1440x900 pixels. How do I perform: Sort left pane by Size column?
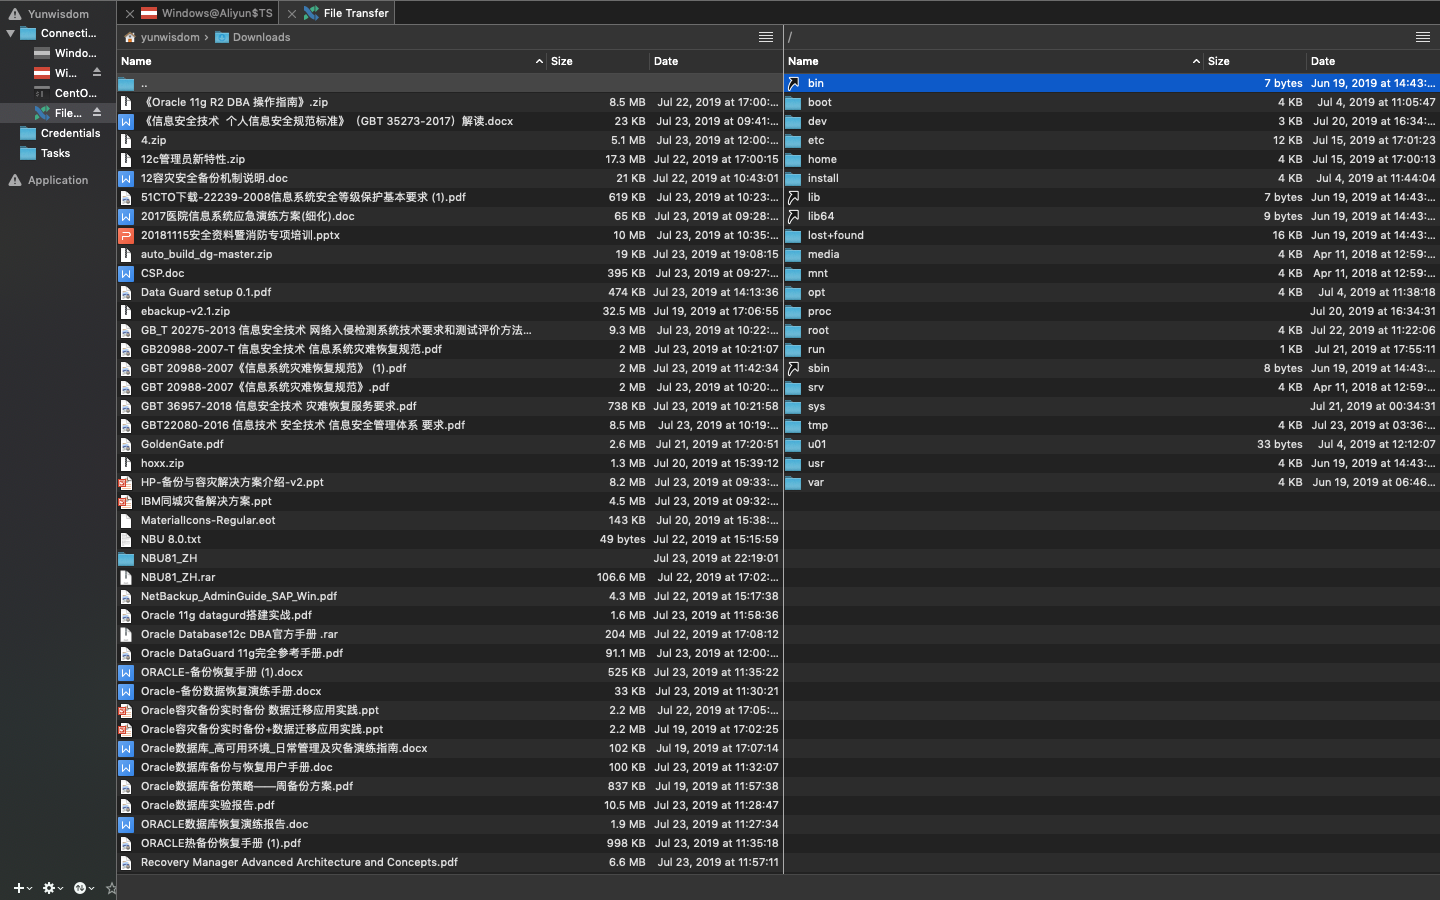598,61
